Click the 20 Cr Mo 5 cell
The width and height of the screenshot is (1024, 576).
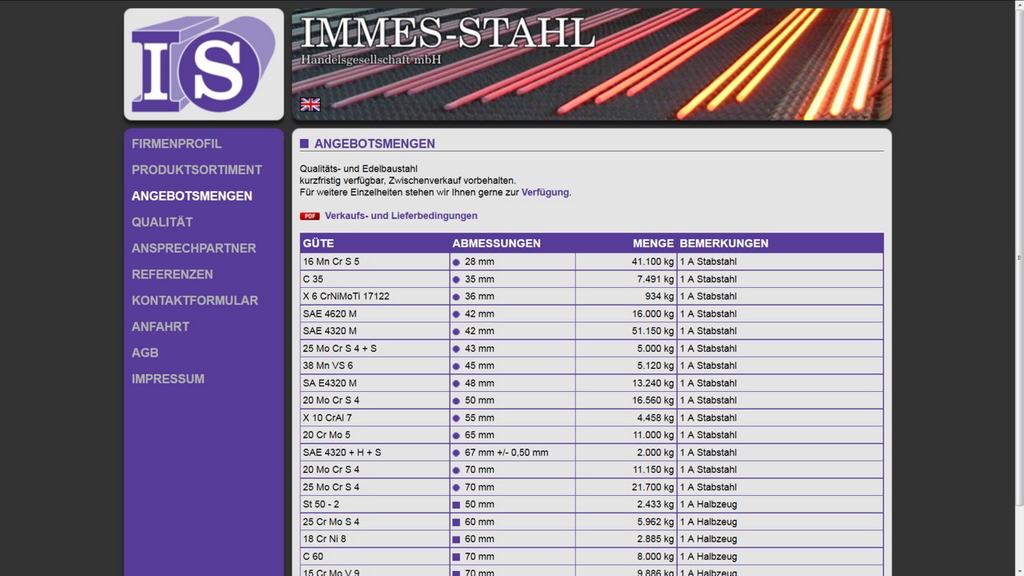(x=375, y=435)
